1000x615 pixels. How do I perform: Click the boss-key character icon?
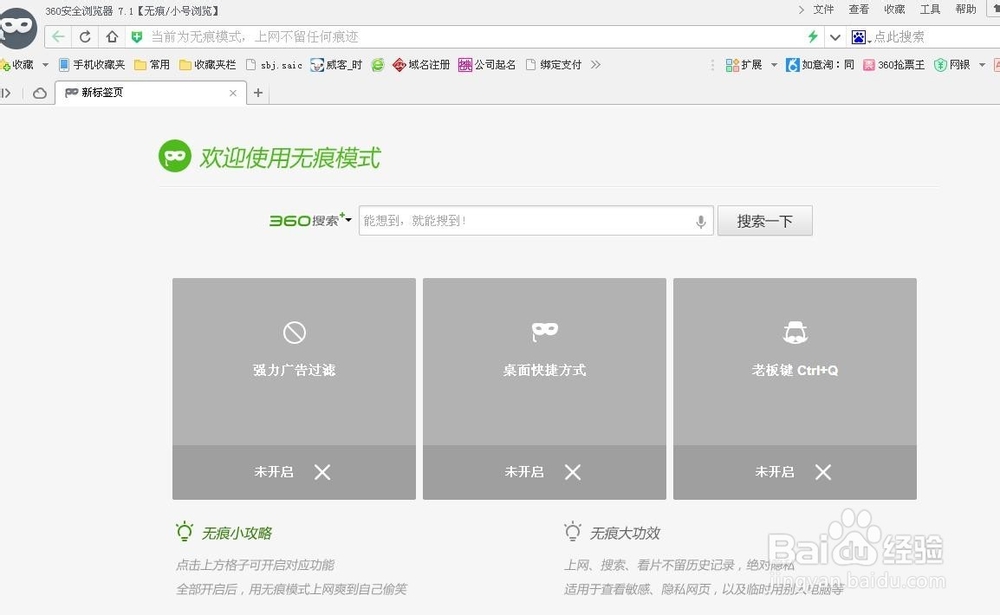[795, 332]
